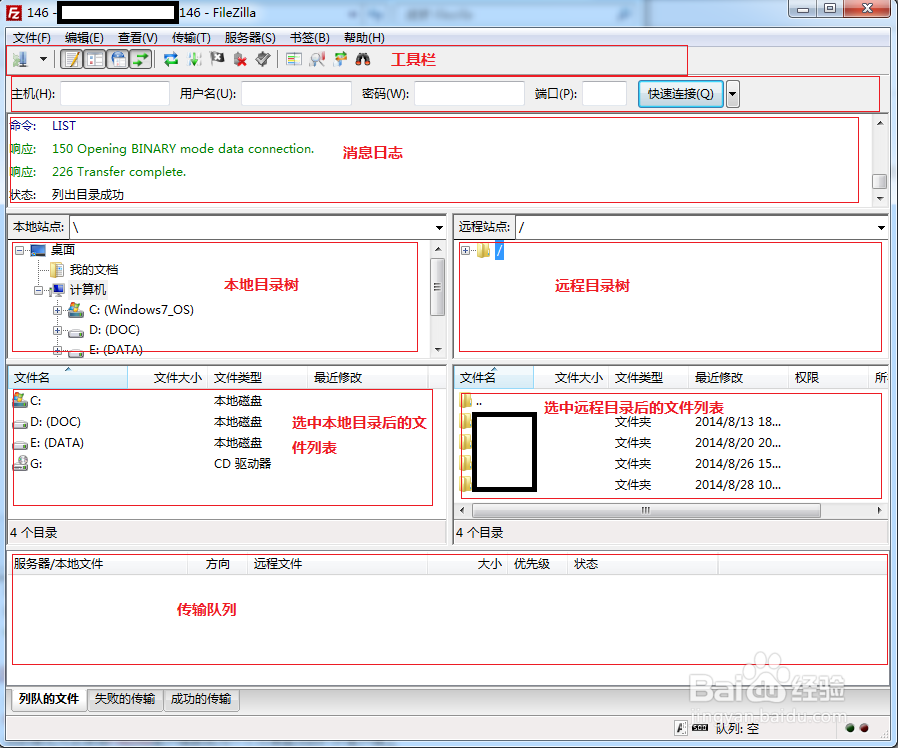Sort remote list by 文件类型 column
The height and width of the screenshot is (748, 898).
[648, 377]
